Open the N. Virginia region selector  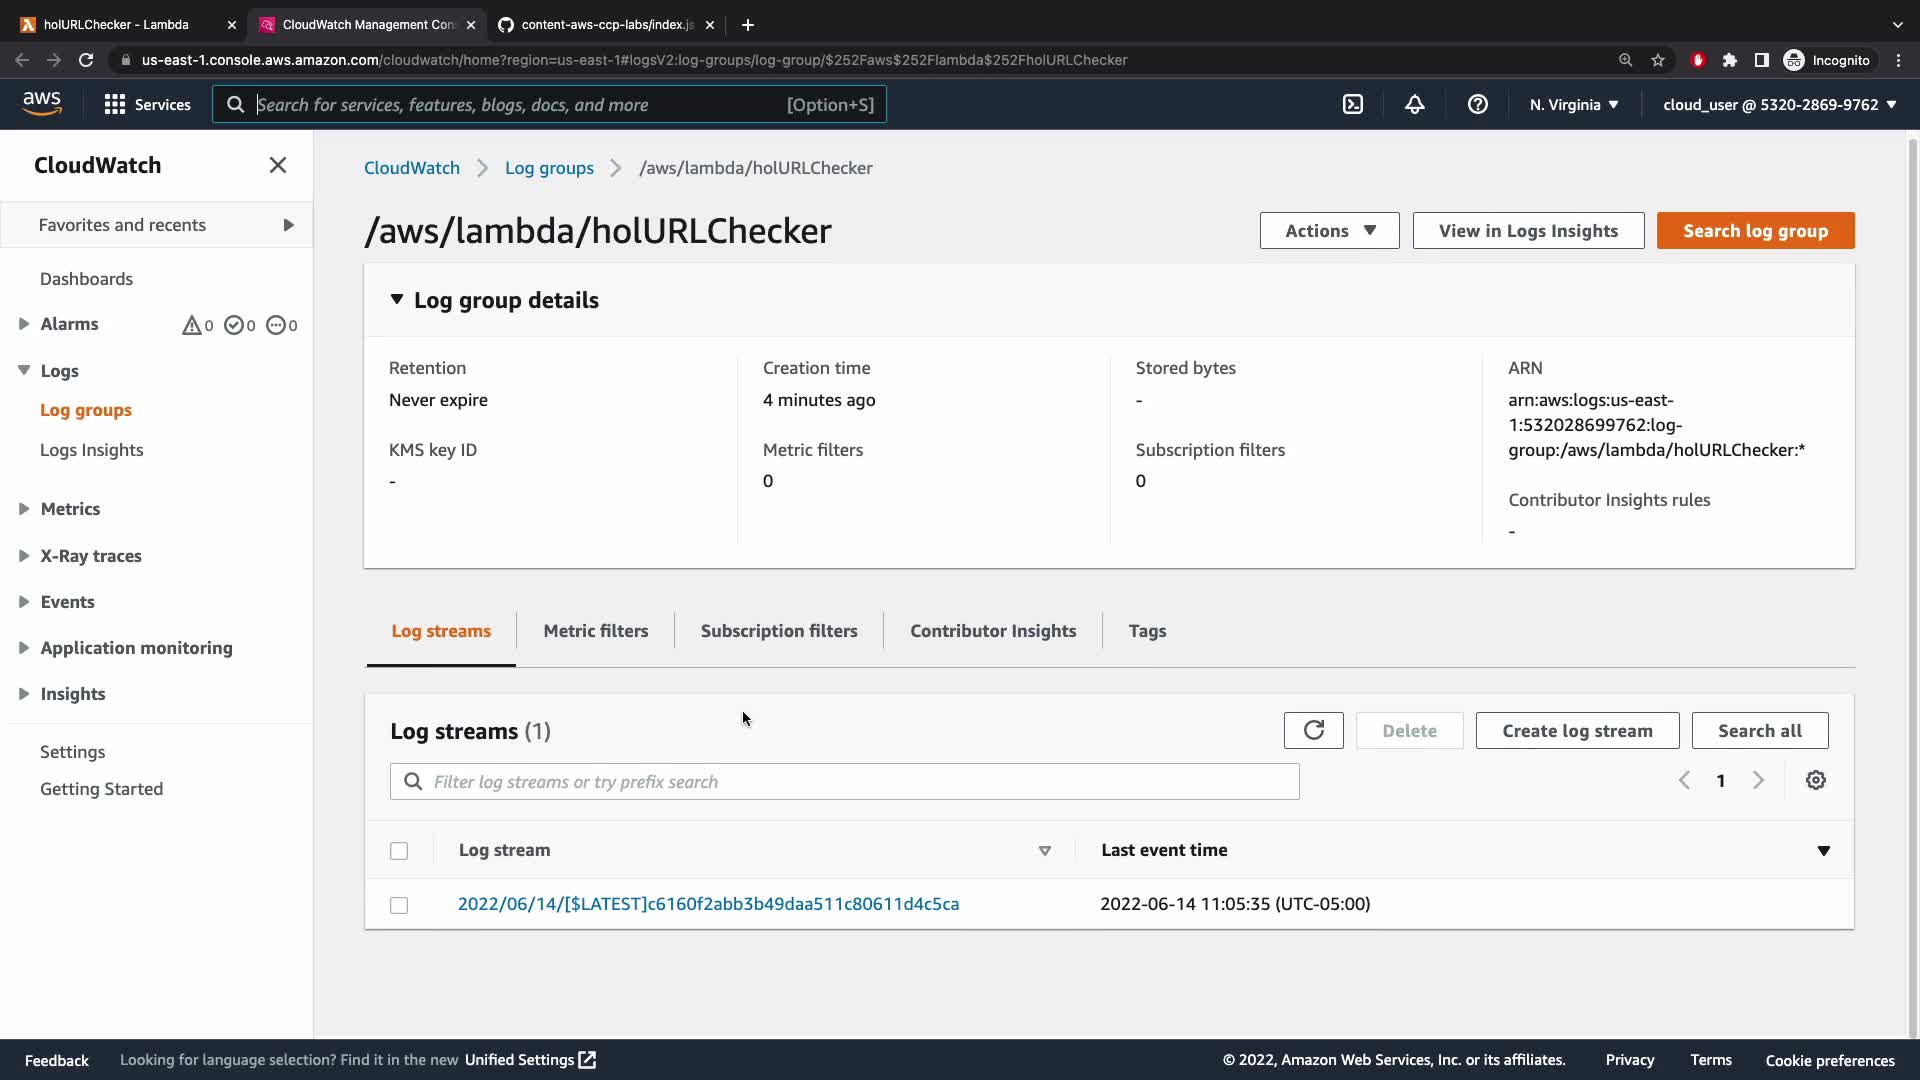click(x=1573, y=104)
